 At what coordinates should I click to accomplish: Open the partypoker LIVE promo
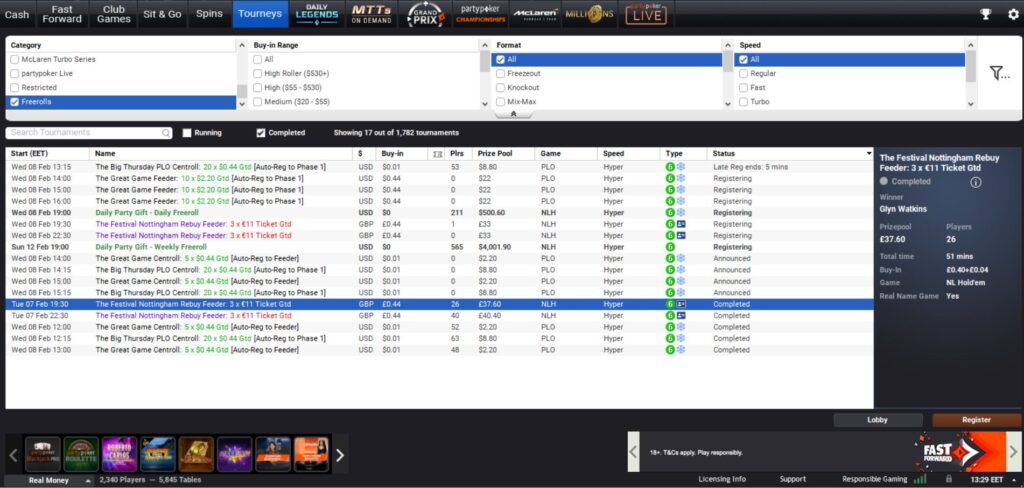tap(646, 14)
